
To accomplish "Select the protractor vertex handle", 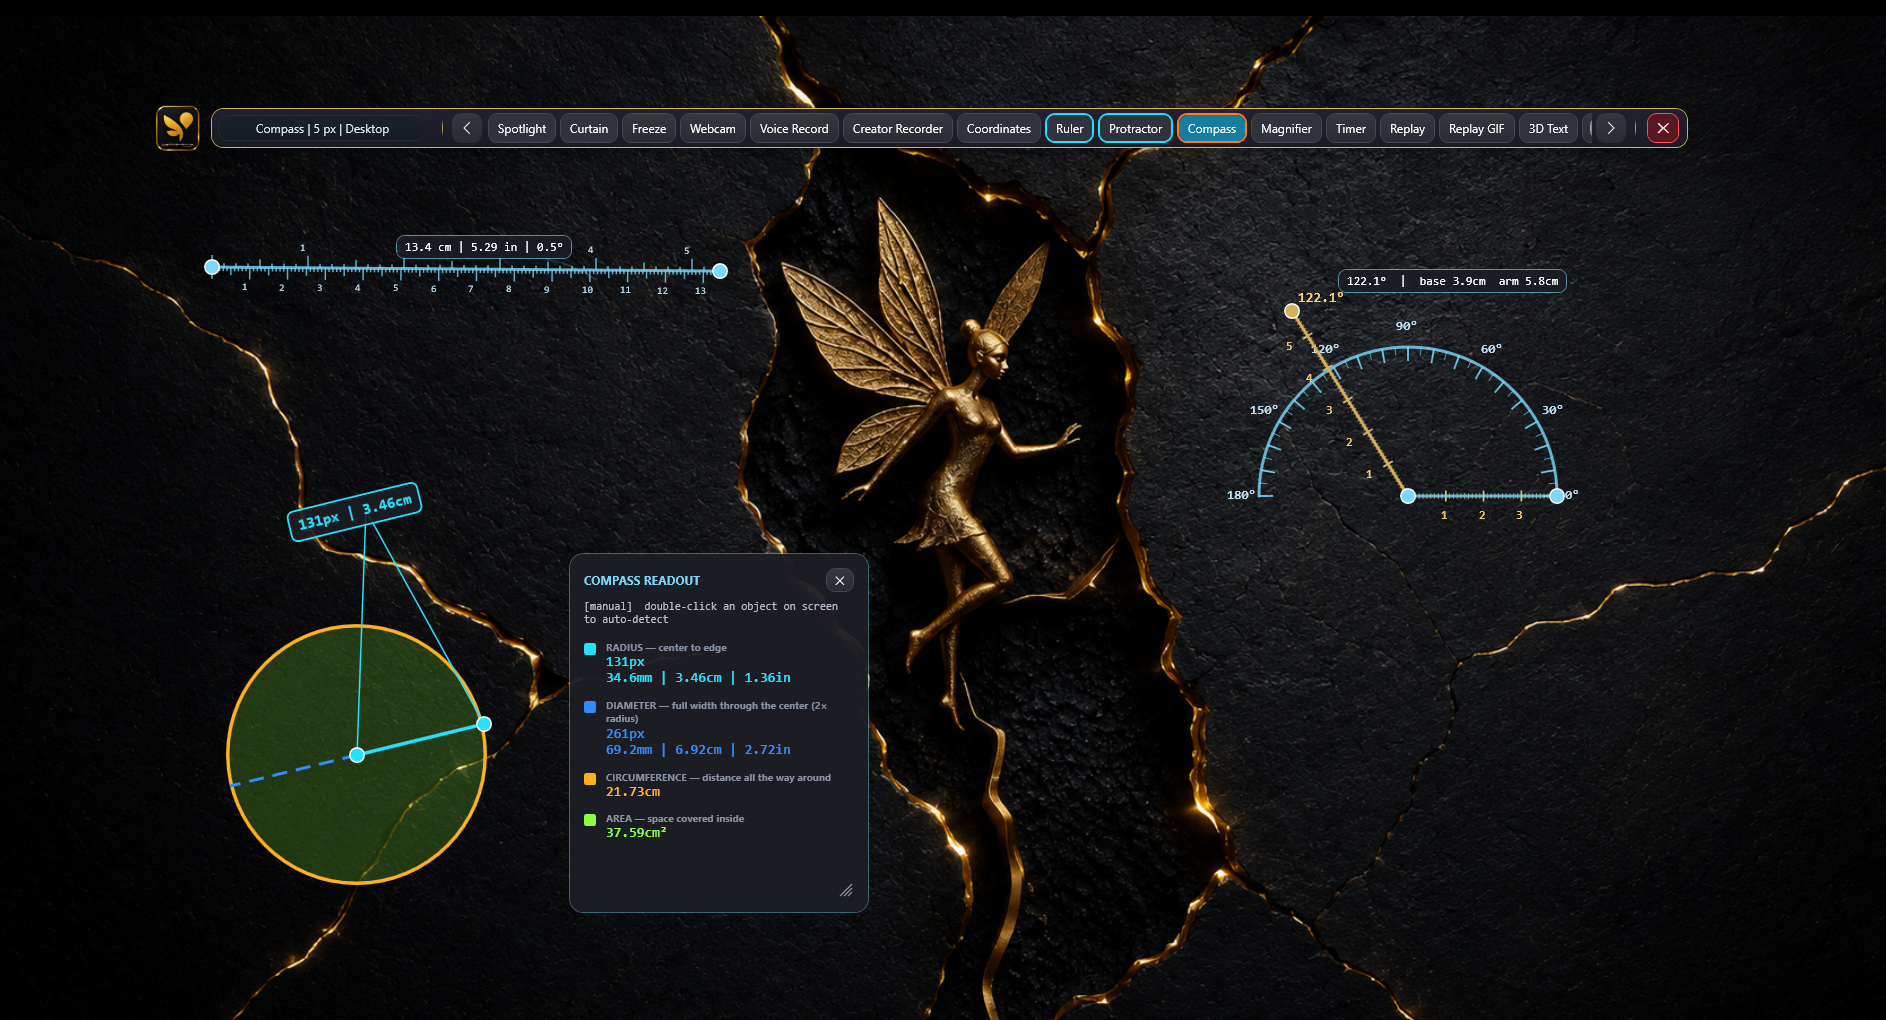I will pos(1408,496).
